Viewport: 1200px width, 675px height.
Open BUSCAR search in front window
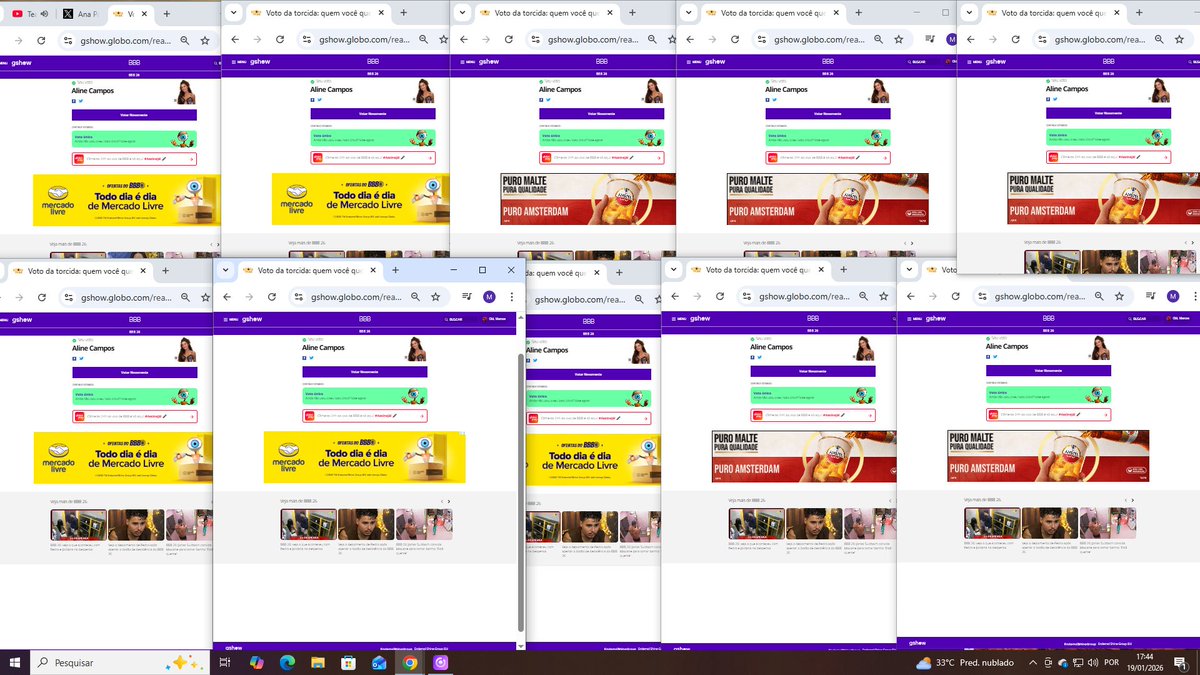pyautogui.click(x=455, y=319)
